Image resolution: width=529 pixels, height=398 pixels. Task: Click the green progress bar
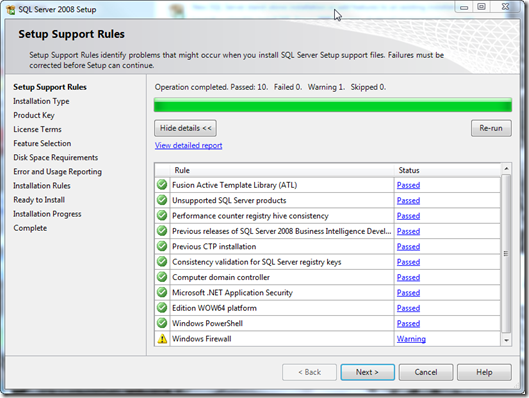tap(333, 105)
